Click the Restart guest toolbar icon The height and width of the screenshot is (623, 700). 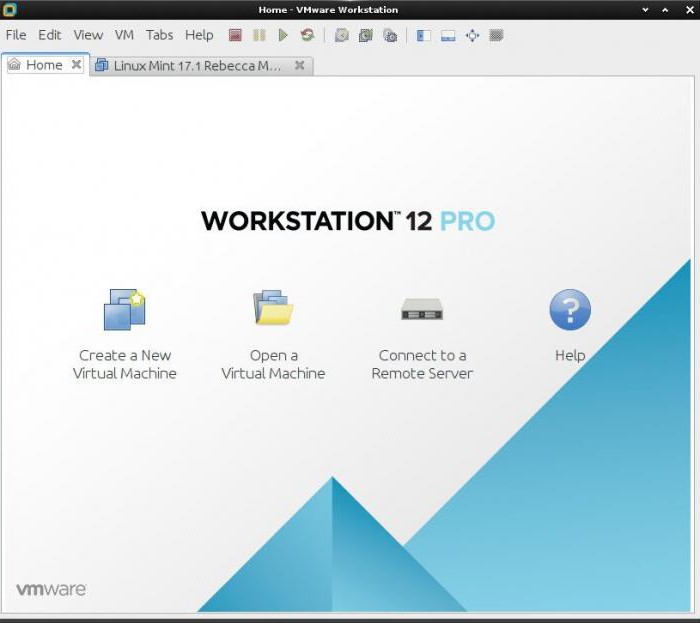(x=307, y=35)
